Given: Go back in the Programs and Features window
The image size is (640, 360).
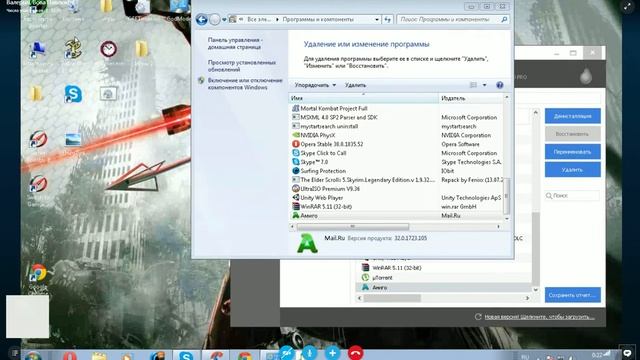Looking at the screenshot, I should point(202,19).
